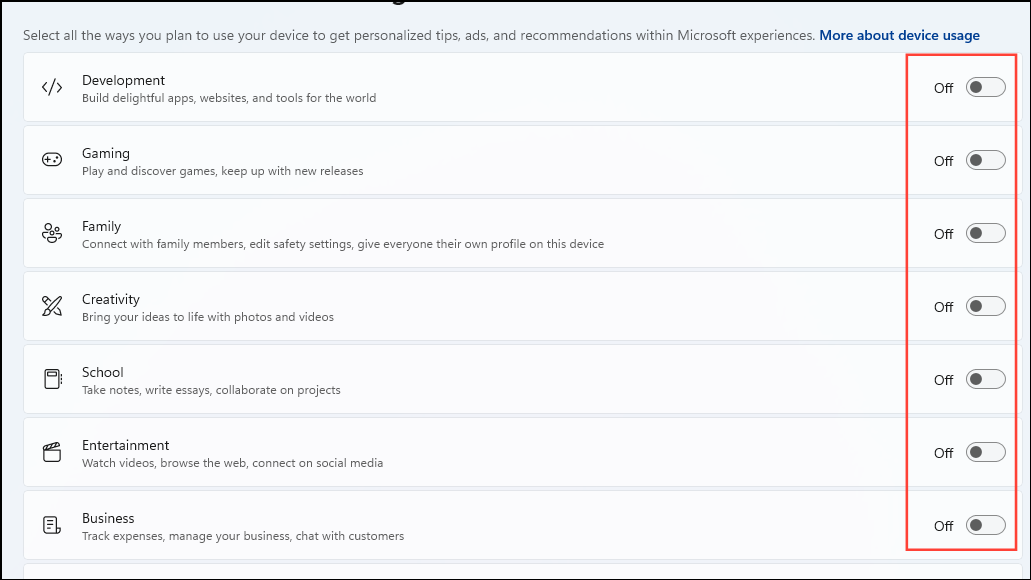This screenshot has height=580, width=1031.
Task: Click the School notebook icon
Action: pyautogui.click(x=52, y=379)
